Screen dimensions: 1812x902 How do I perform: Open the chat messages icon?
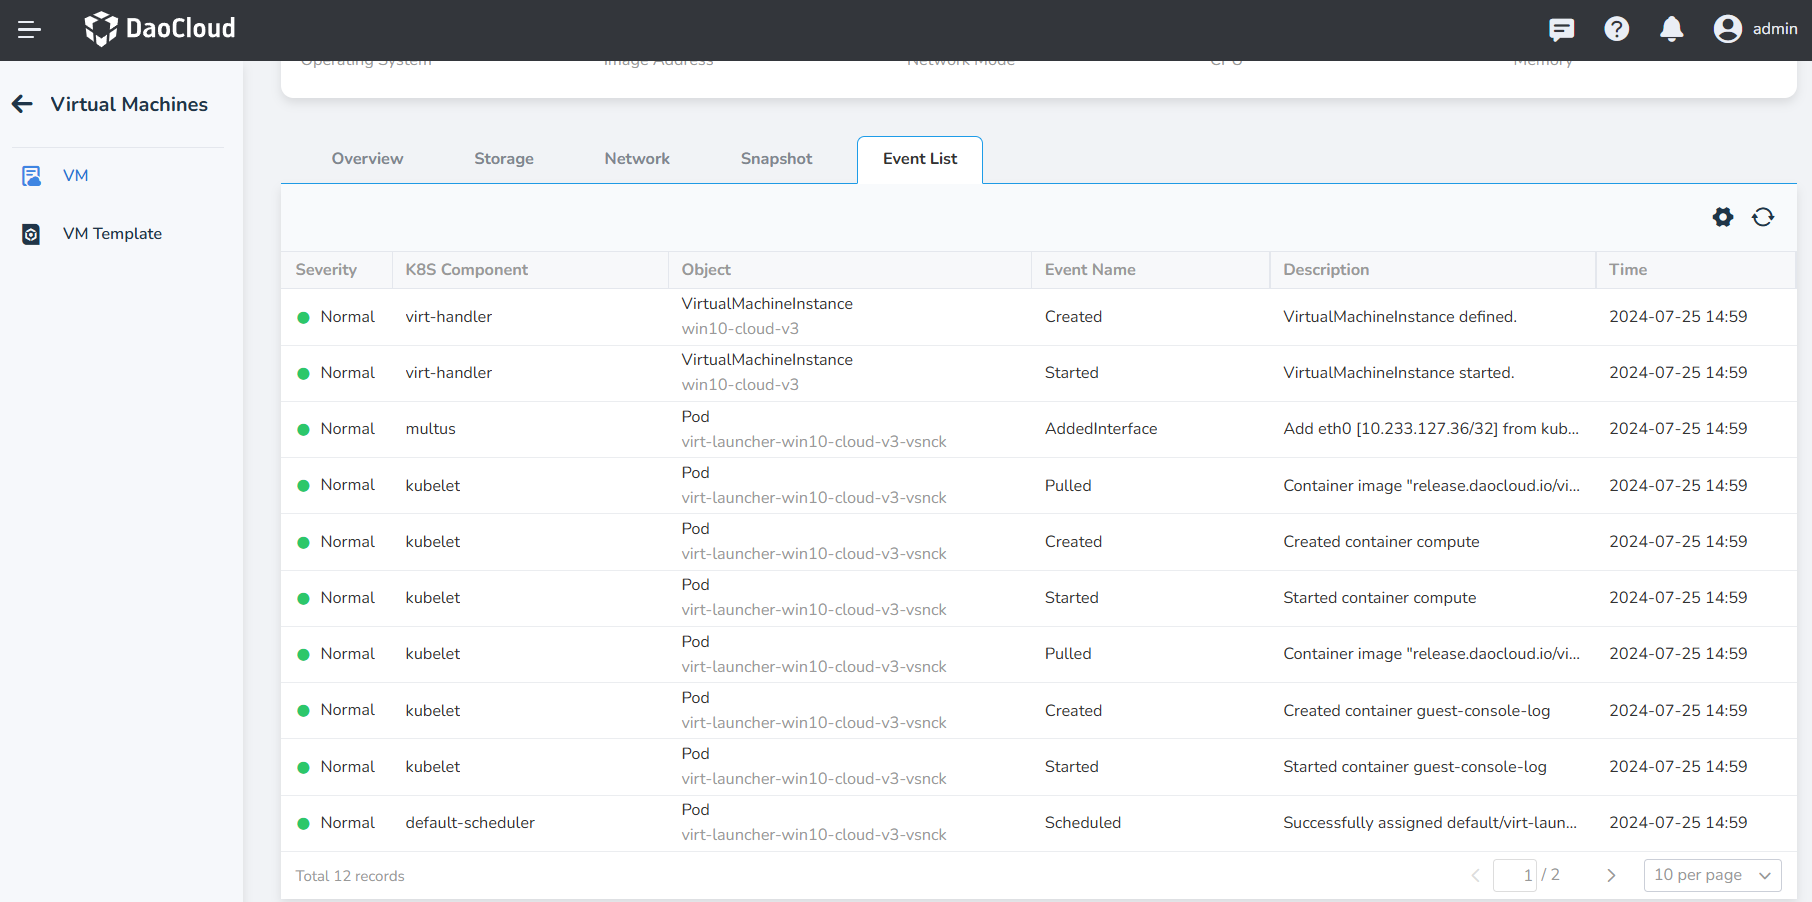point(1561,30)
